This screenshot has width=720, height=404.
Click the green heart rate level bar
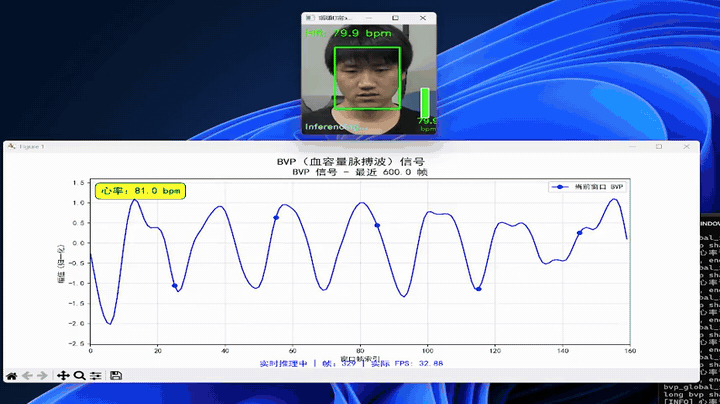(x=425, y=103)
